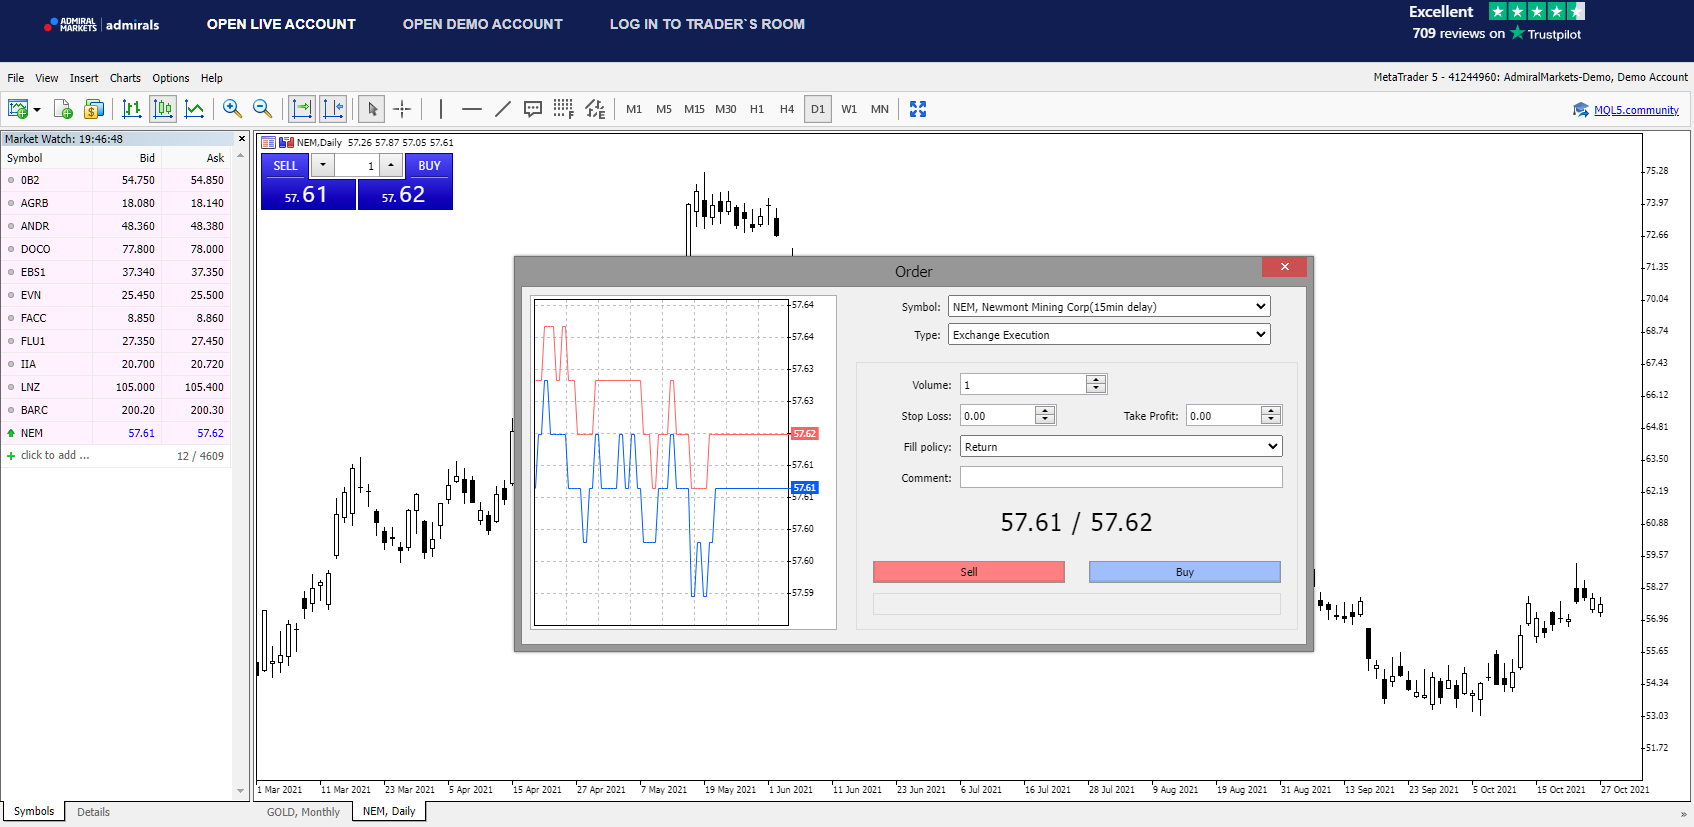The width and height of the screenshot is (1694, 827).
Task: Open the MQL5.community link
Action: coord(1636,110)
